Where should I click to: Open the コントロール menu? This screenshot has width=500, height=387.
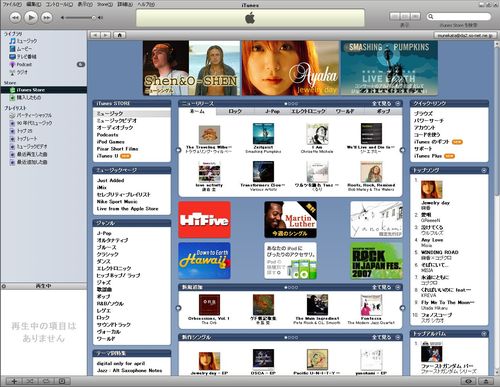click(59, 4)
